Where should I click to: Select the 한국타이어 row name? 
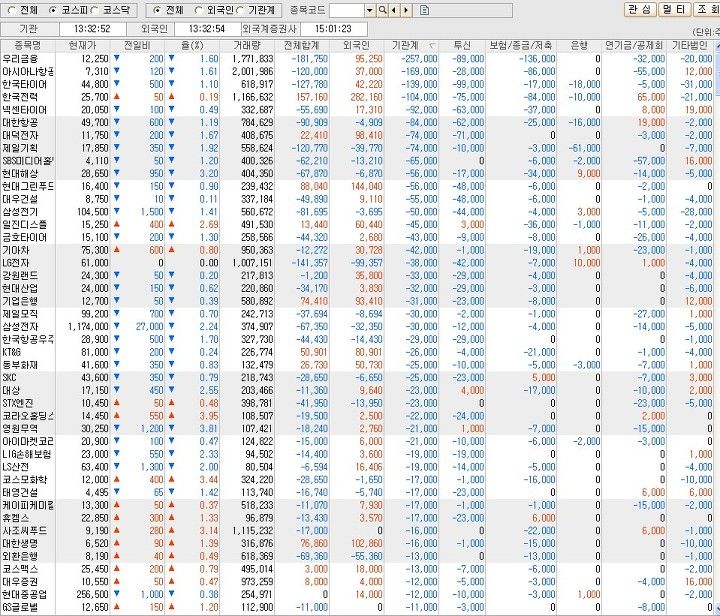click(24, 84)
